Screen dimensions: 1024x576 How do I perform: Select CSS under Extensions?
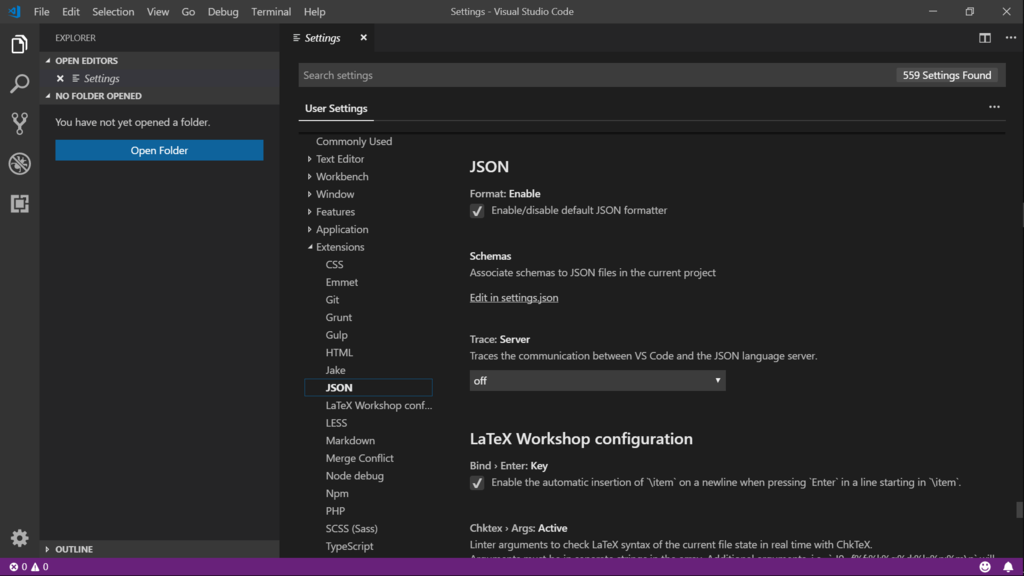[334, 264]
